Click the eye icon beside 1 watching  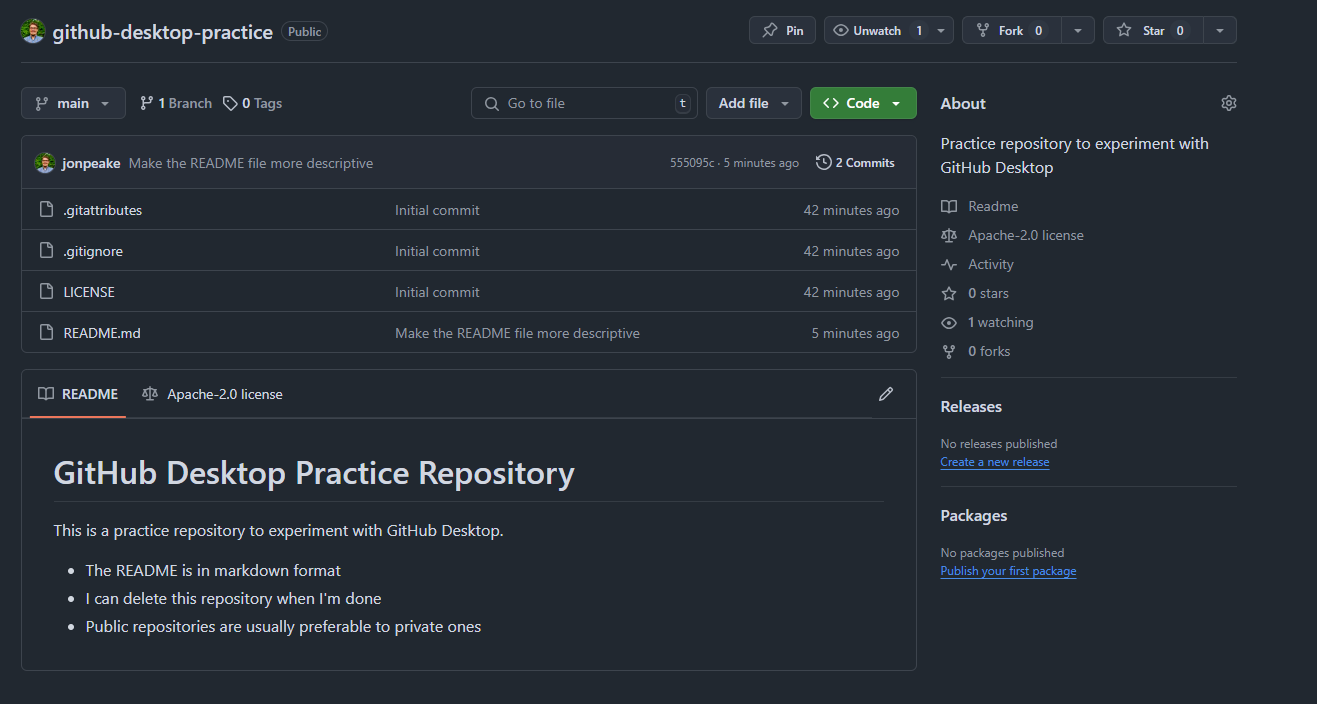point(949,322)
